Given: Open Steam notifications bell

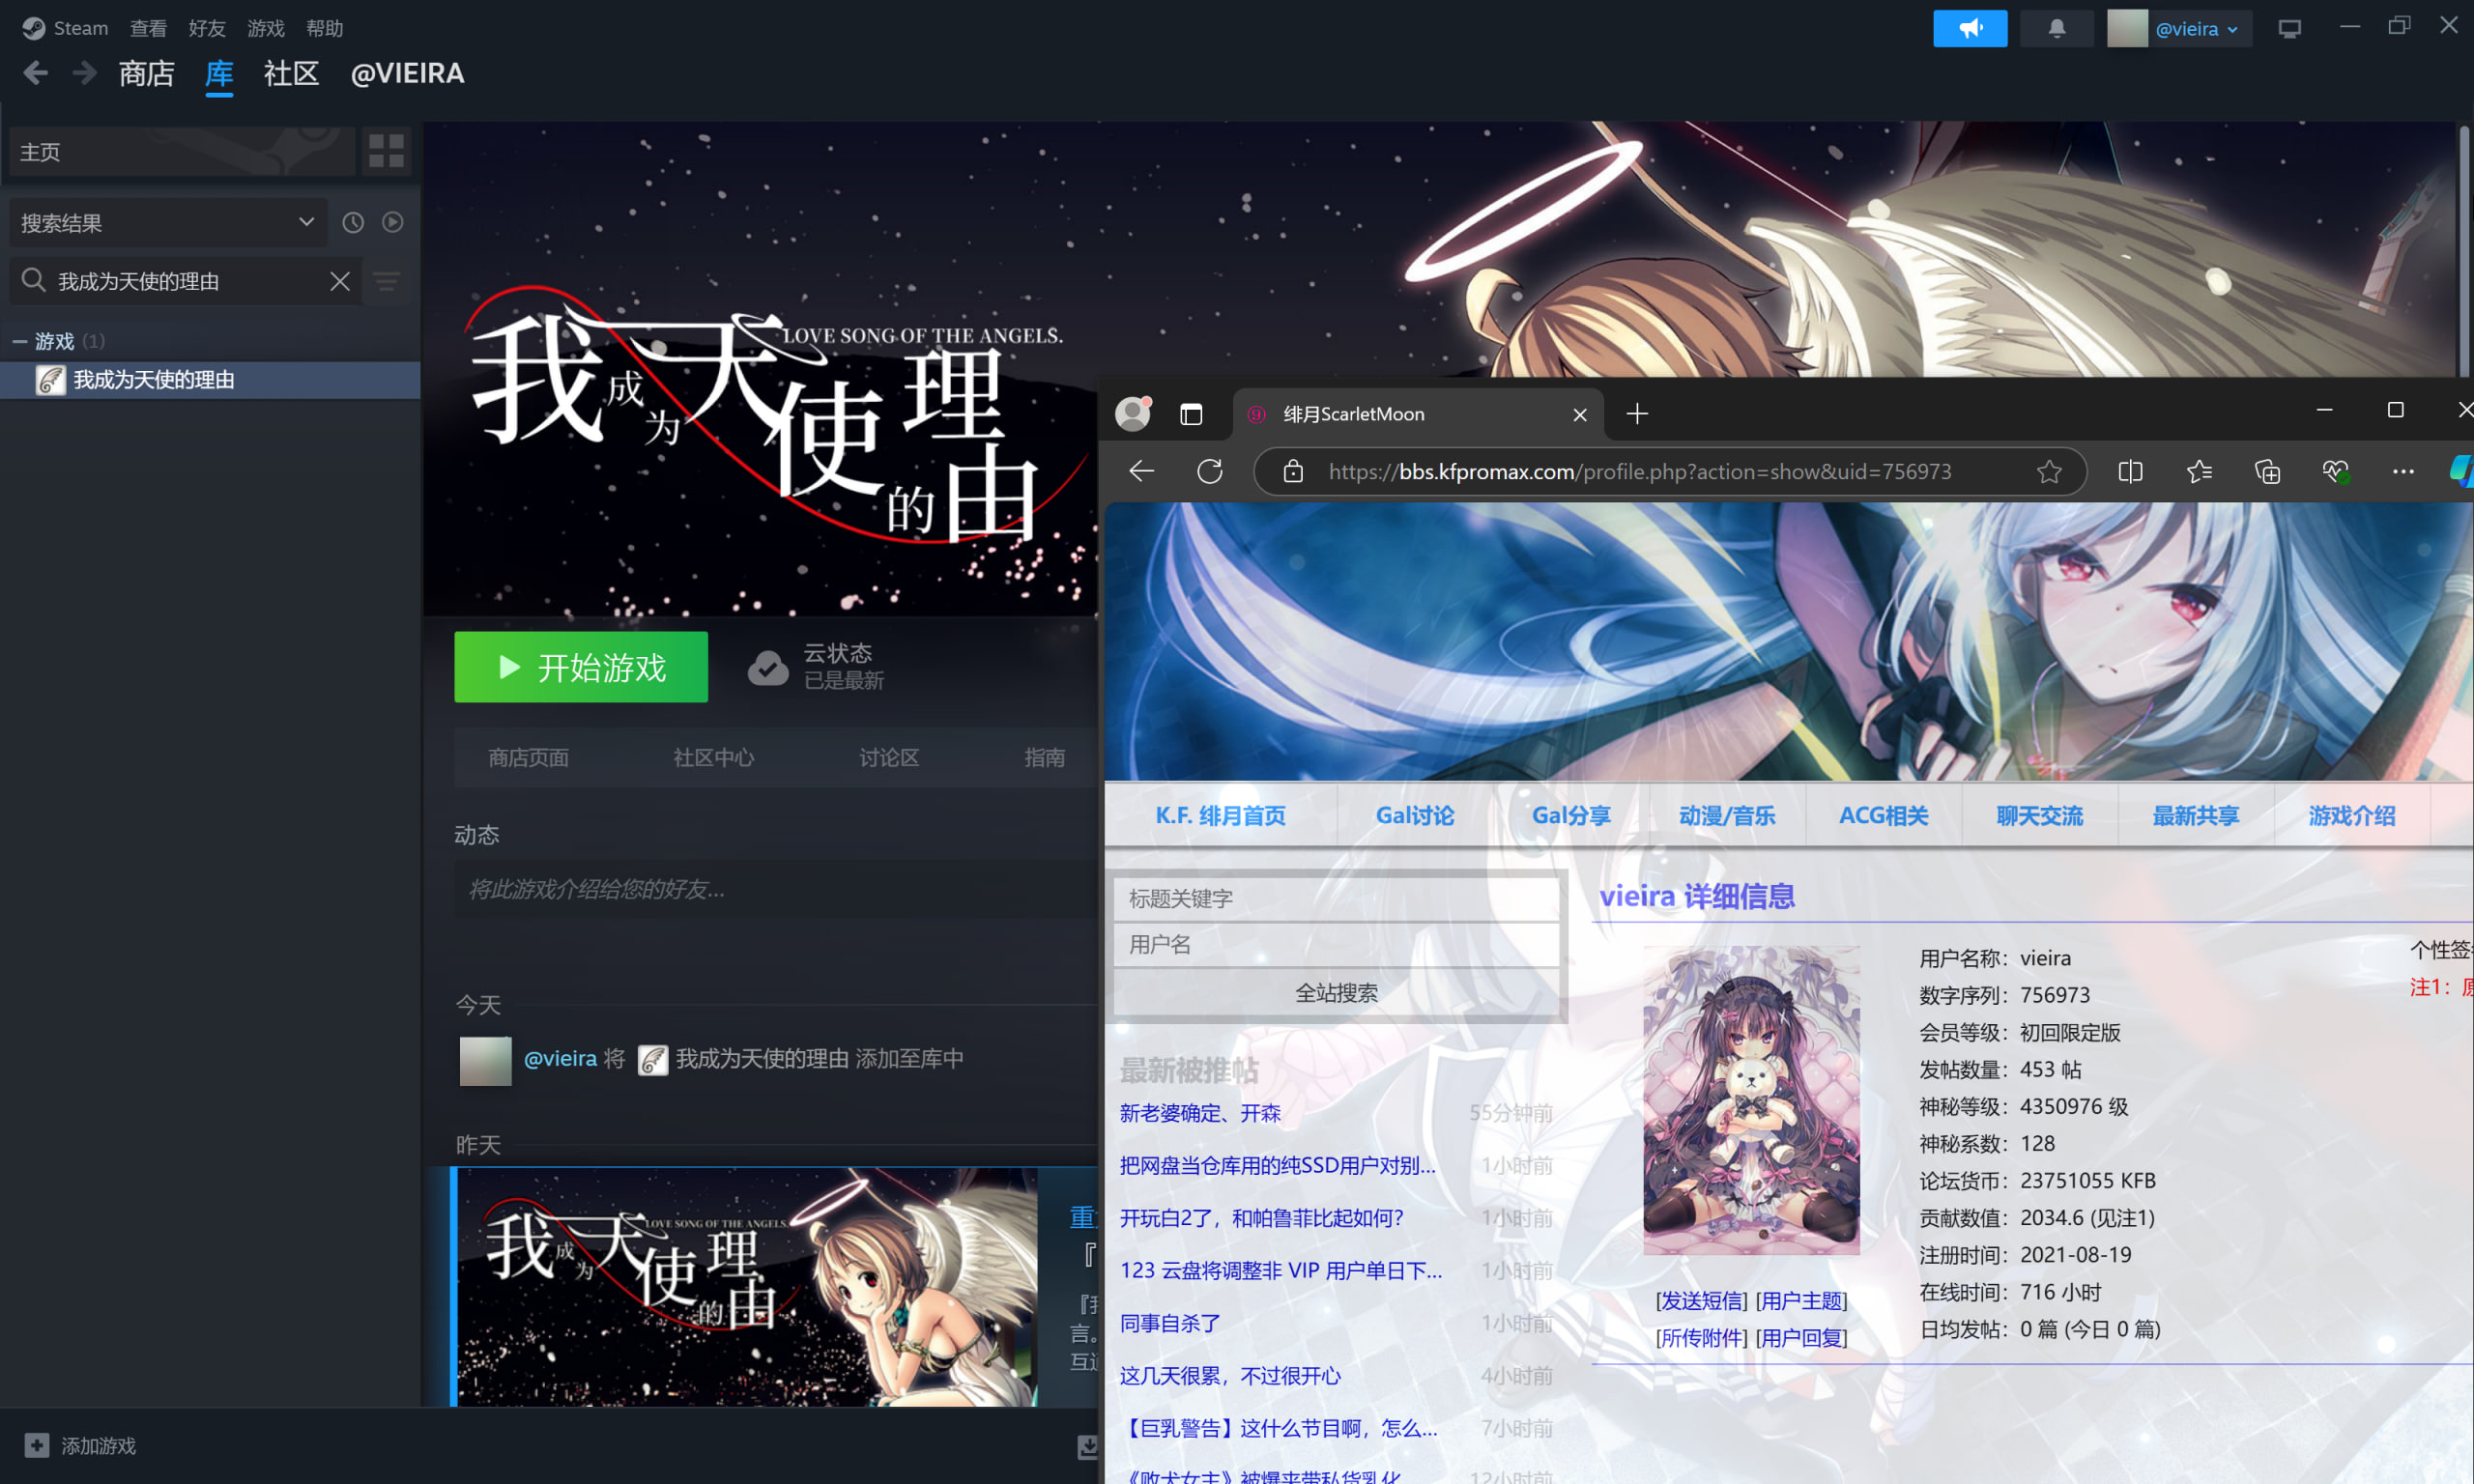Looking at the screenshot, I should 2056,28.
